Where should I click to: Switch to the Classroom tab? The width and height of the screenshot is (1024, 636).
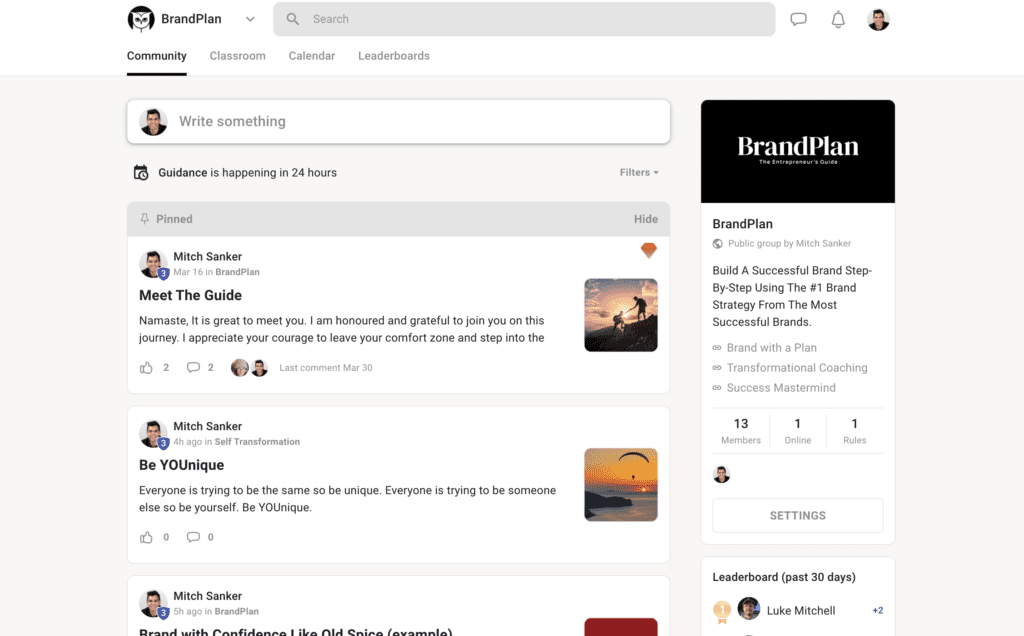click(238, 56)
